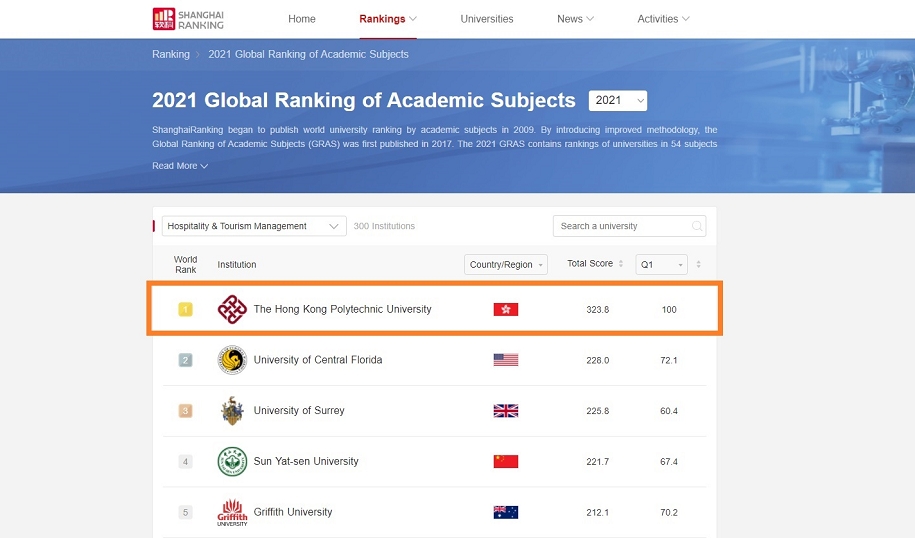
Task: Sort by Q1 indicator column arrows
Action: click(699, 264)
